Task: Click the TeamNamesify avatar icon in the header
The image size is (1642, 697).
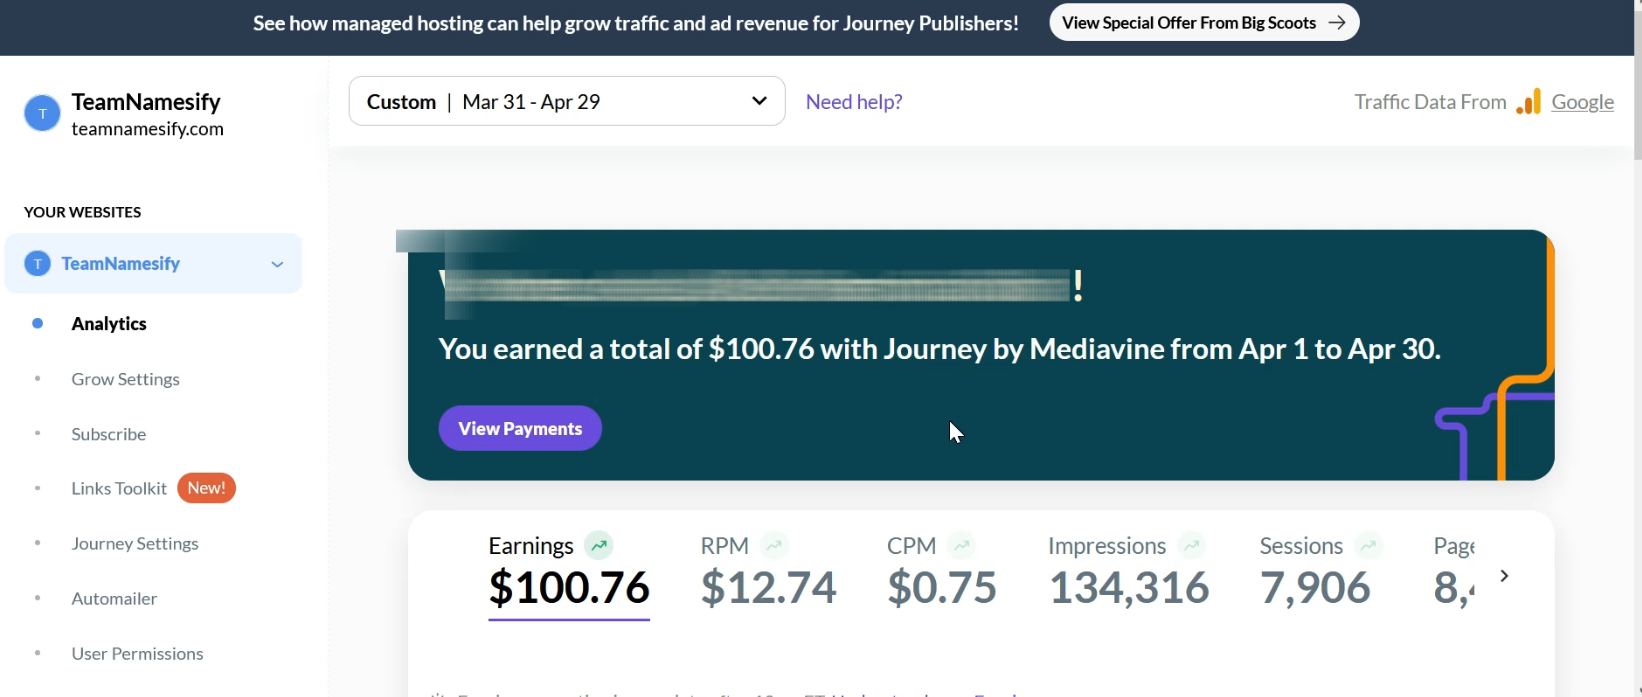Action: (42, 114)
